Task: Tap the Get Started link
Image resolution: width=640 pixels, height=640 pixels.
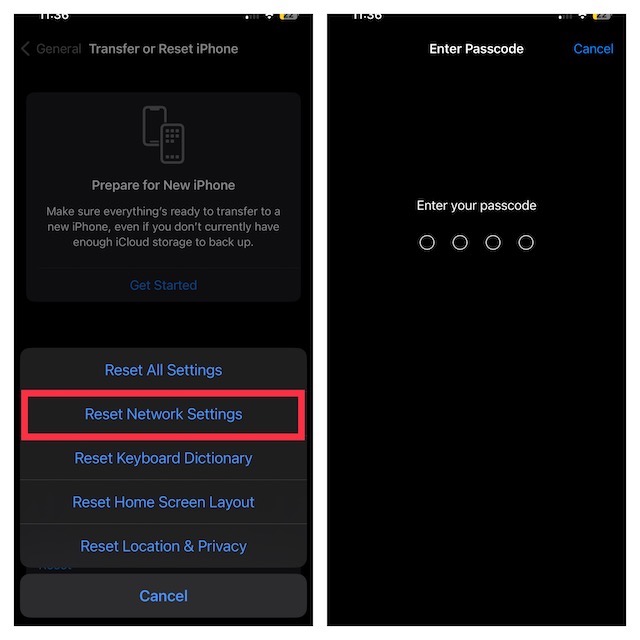Action: click(163, 285)
